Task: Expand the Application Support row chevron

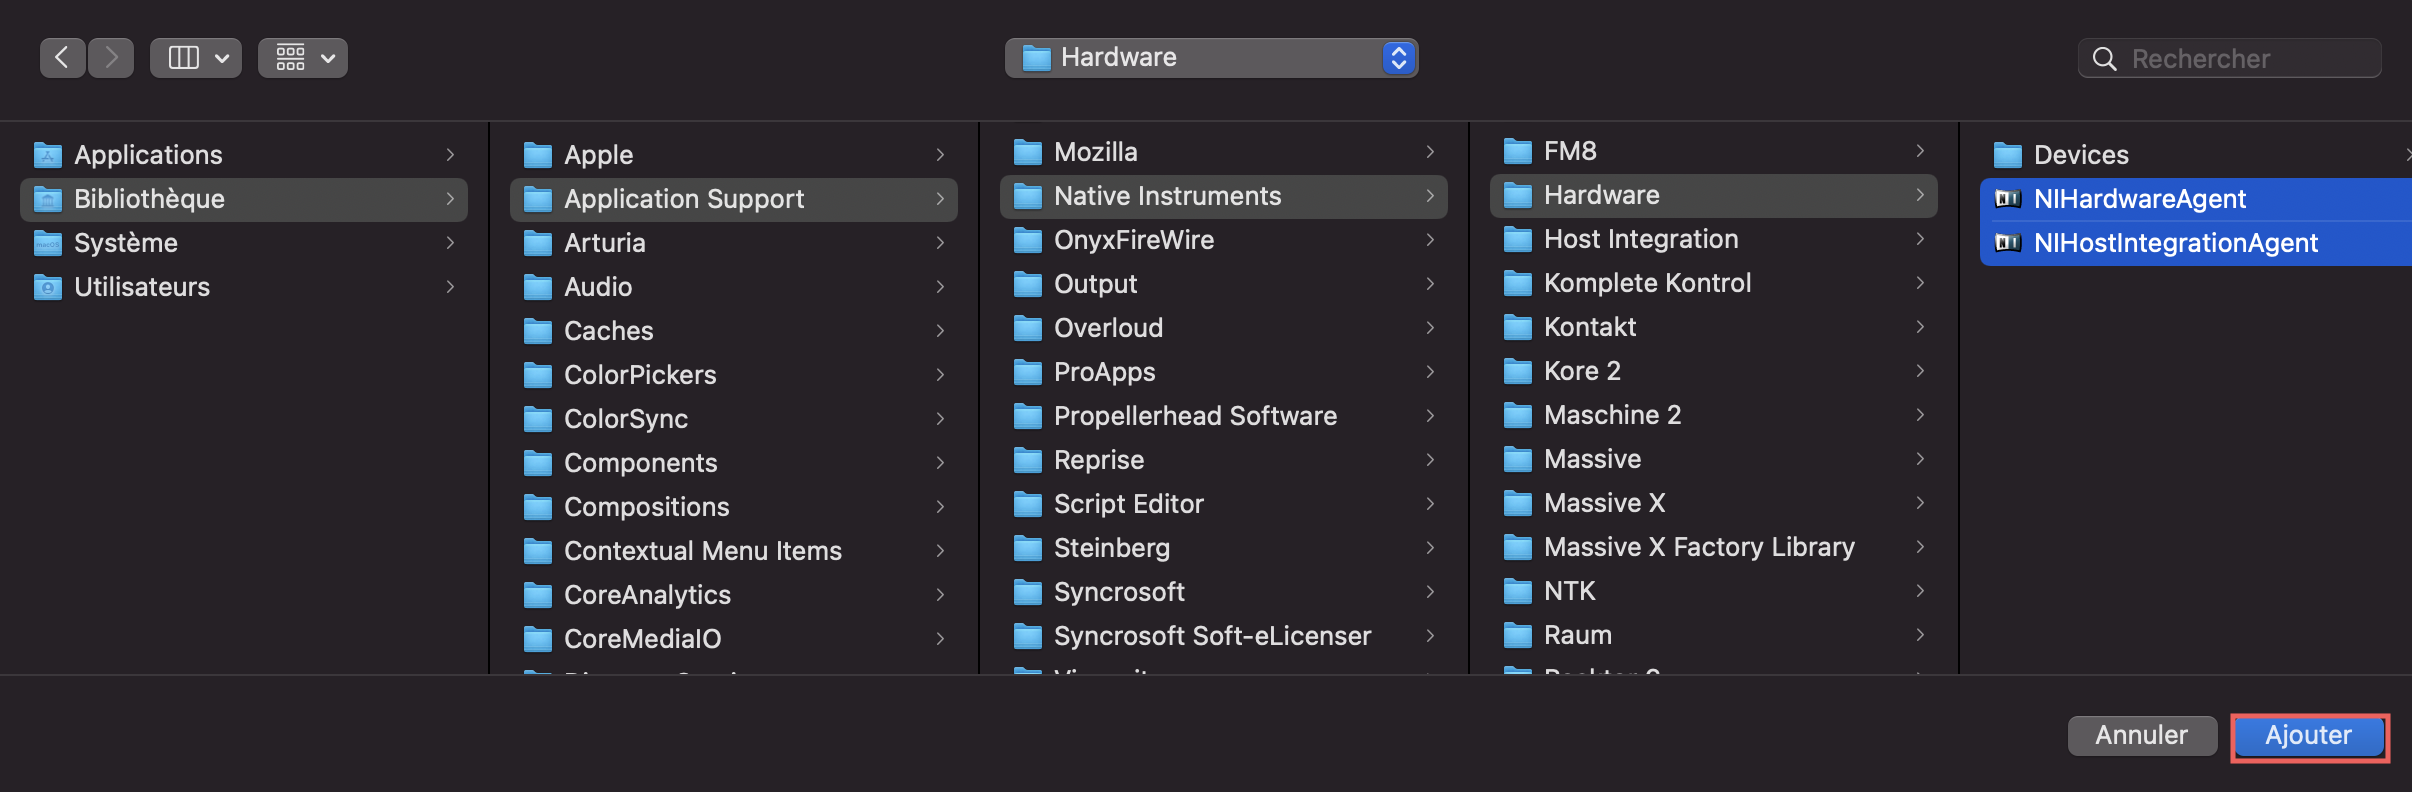Action: 940,199
